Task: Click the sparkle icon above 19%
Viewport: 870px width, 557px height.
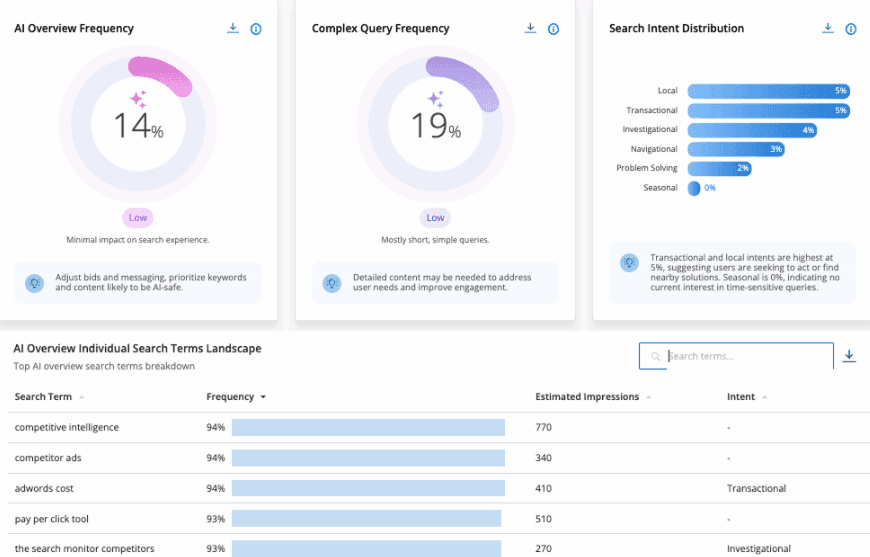Action: 436,99
